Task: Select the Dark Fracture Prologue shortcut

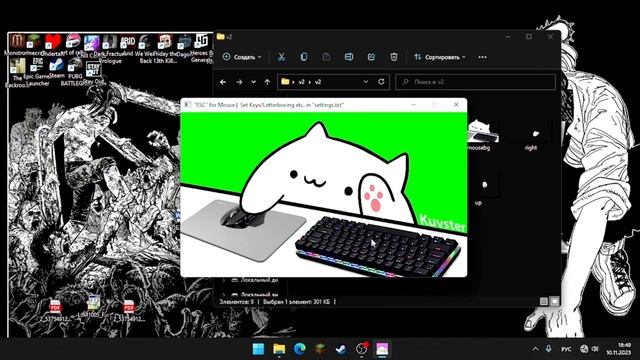Action: pyautogui.click(x=109, y=48)
